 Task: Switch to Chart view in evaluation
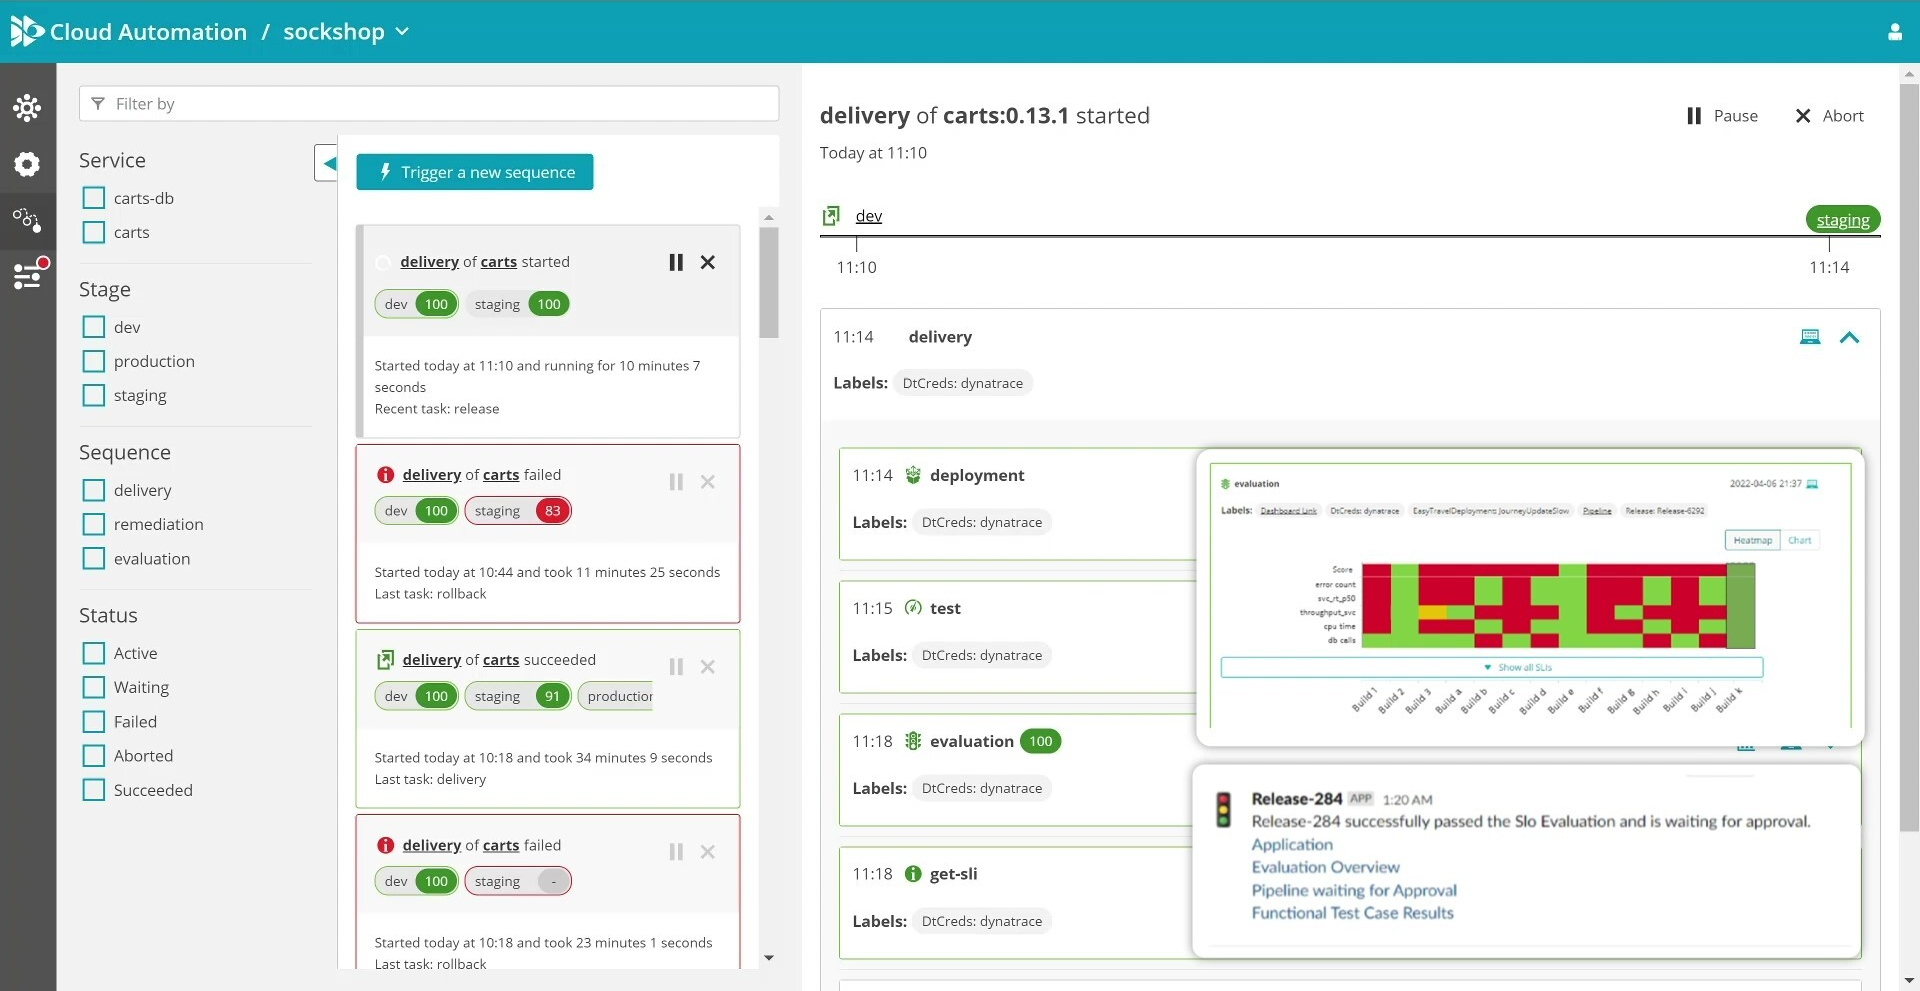1799,540
